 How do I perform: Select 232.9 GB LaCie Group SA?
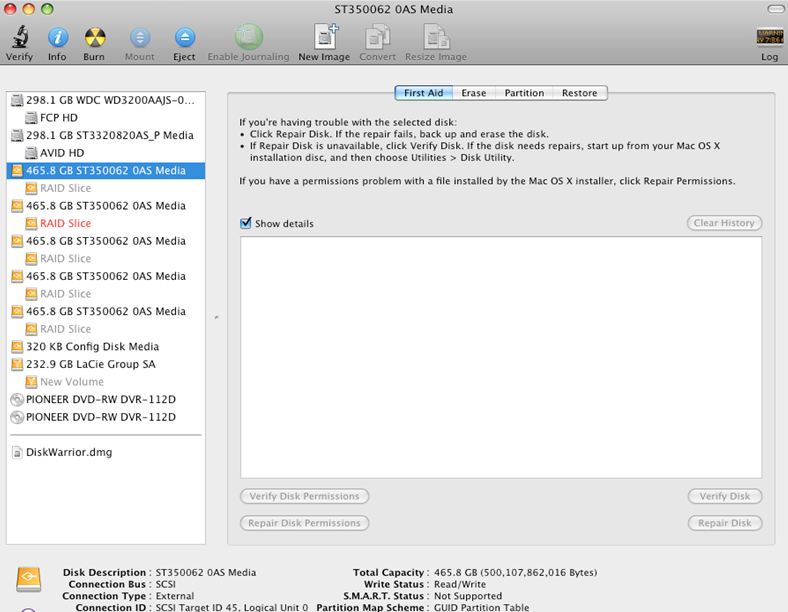click(x=106, y=364)
